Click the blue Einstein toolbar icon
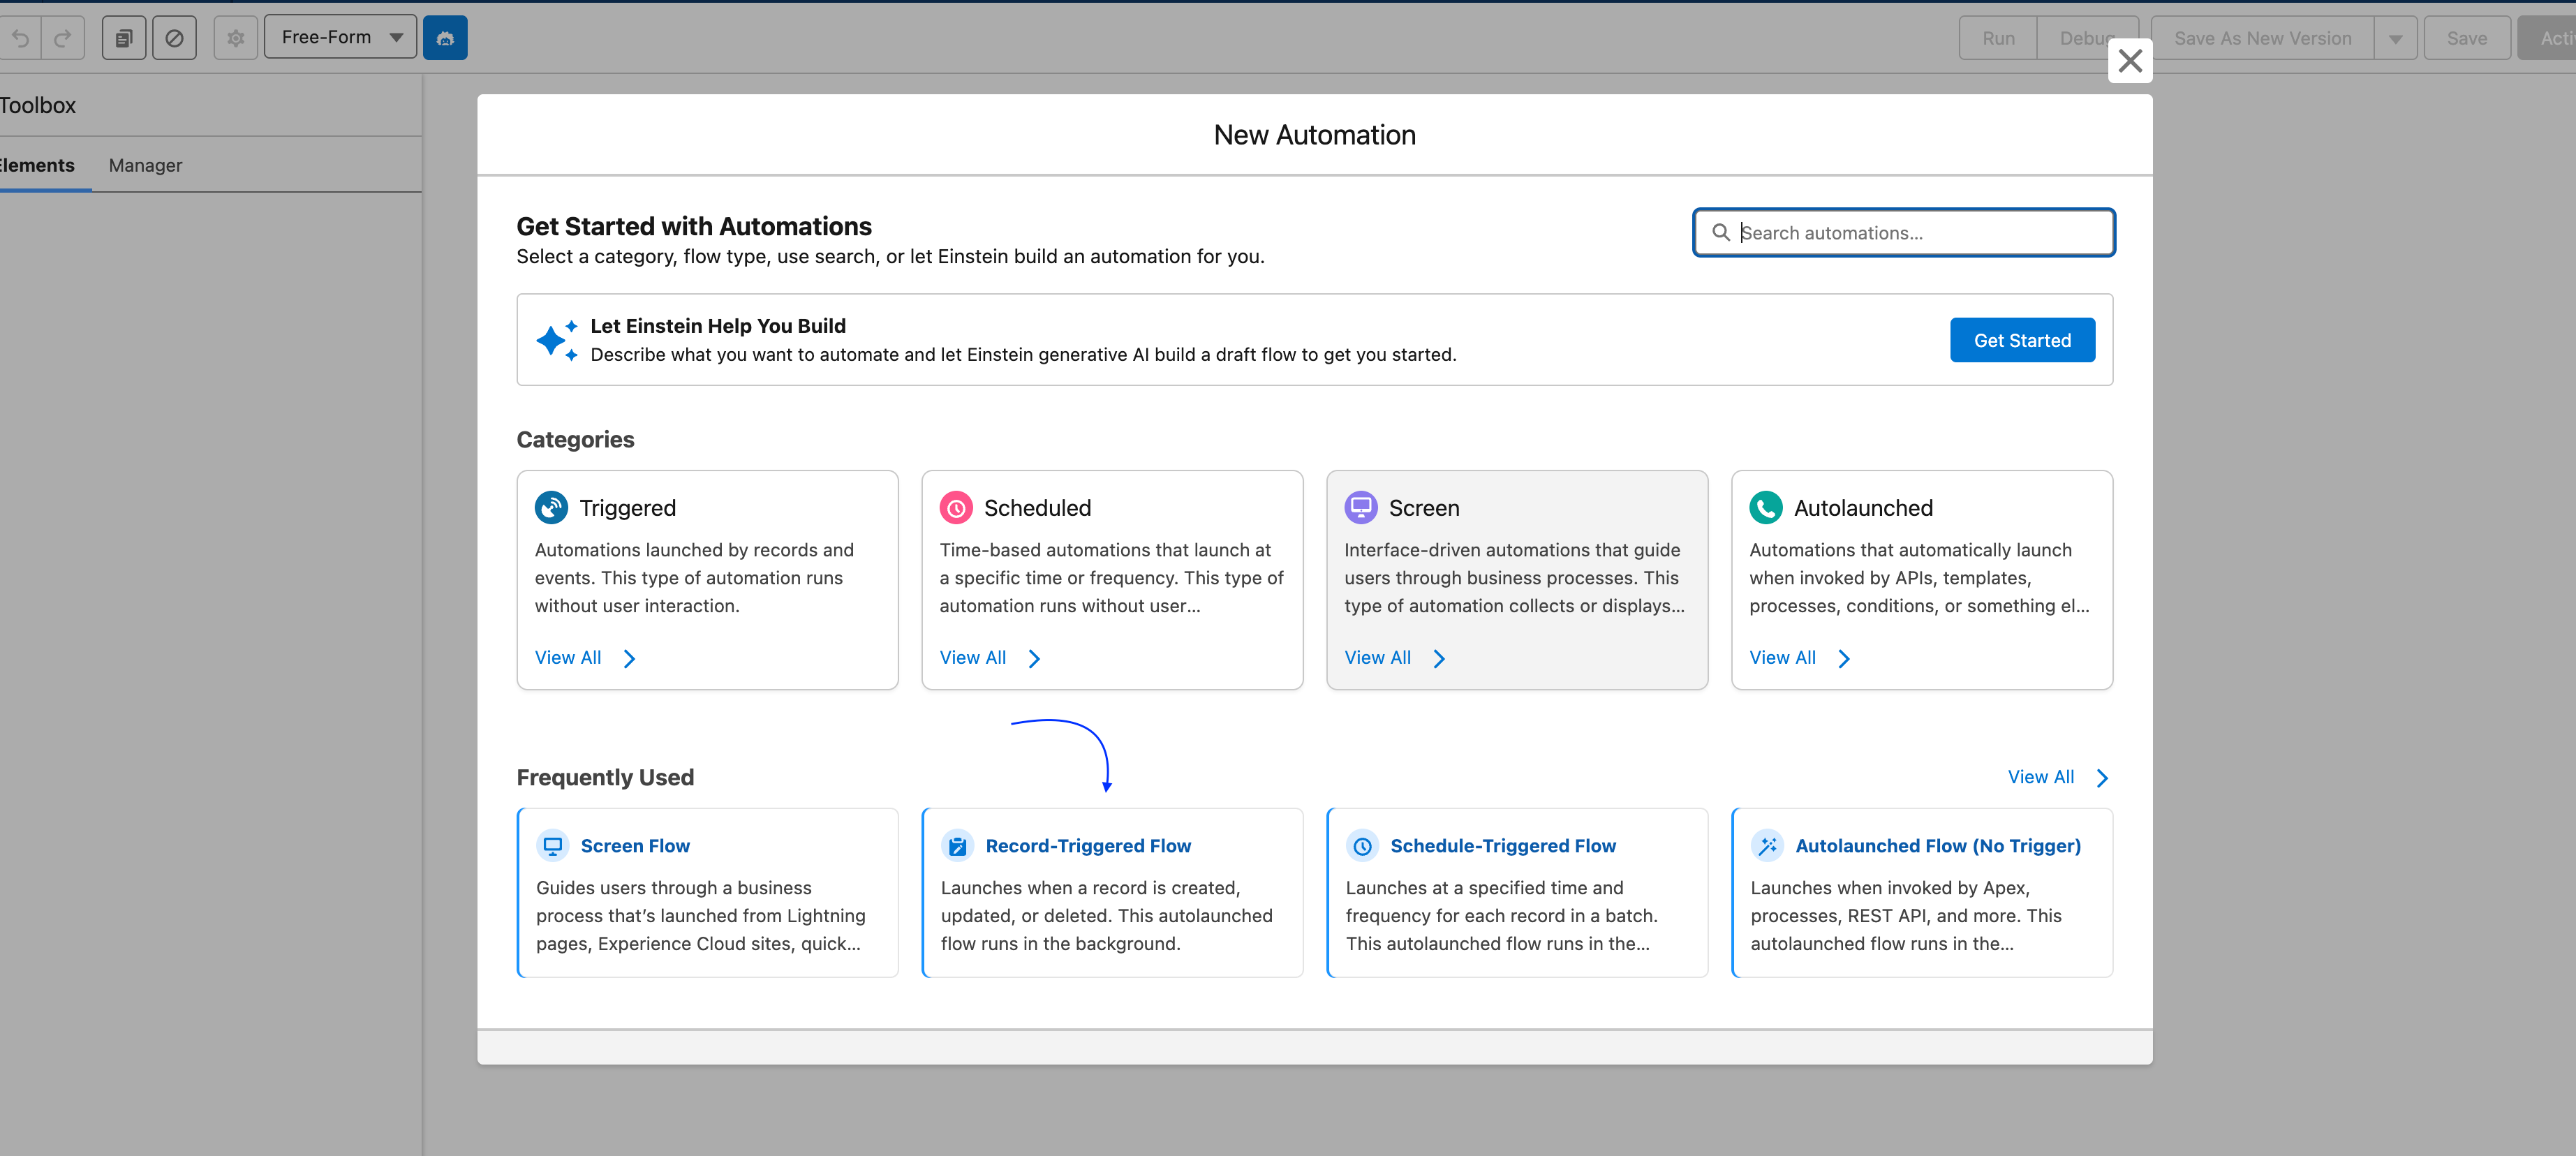This screenshot has height=1156, width=2576. [445, 38]
